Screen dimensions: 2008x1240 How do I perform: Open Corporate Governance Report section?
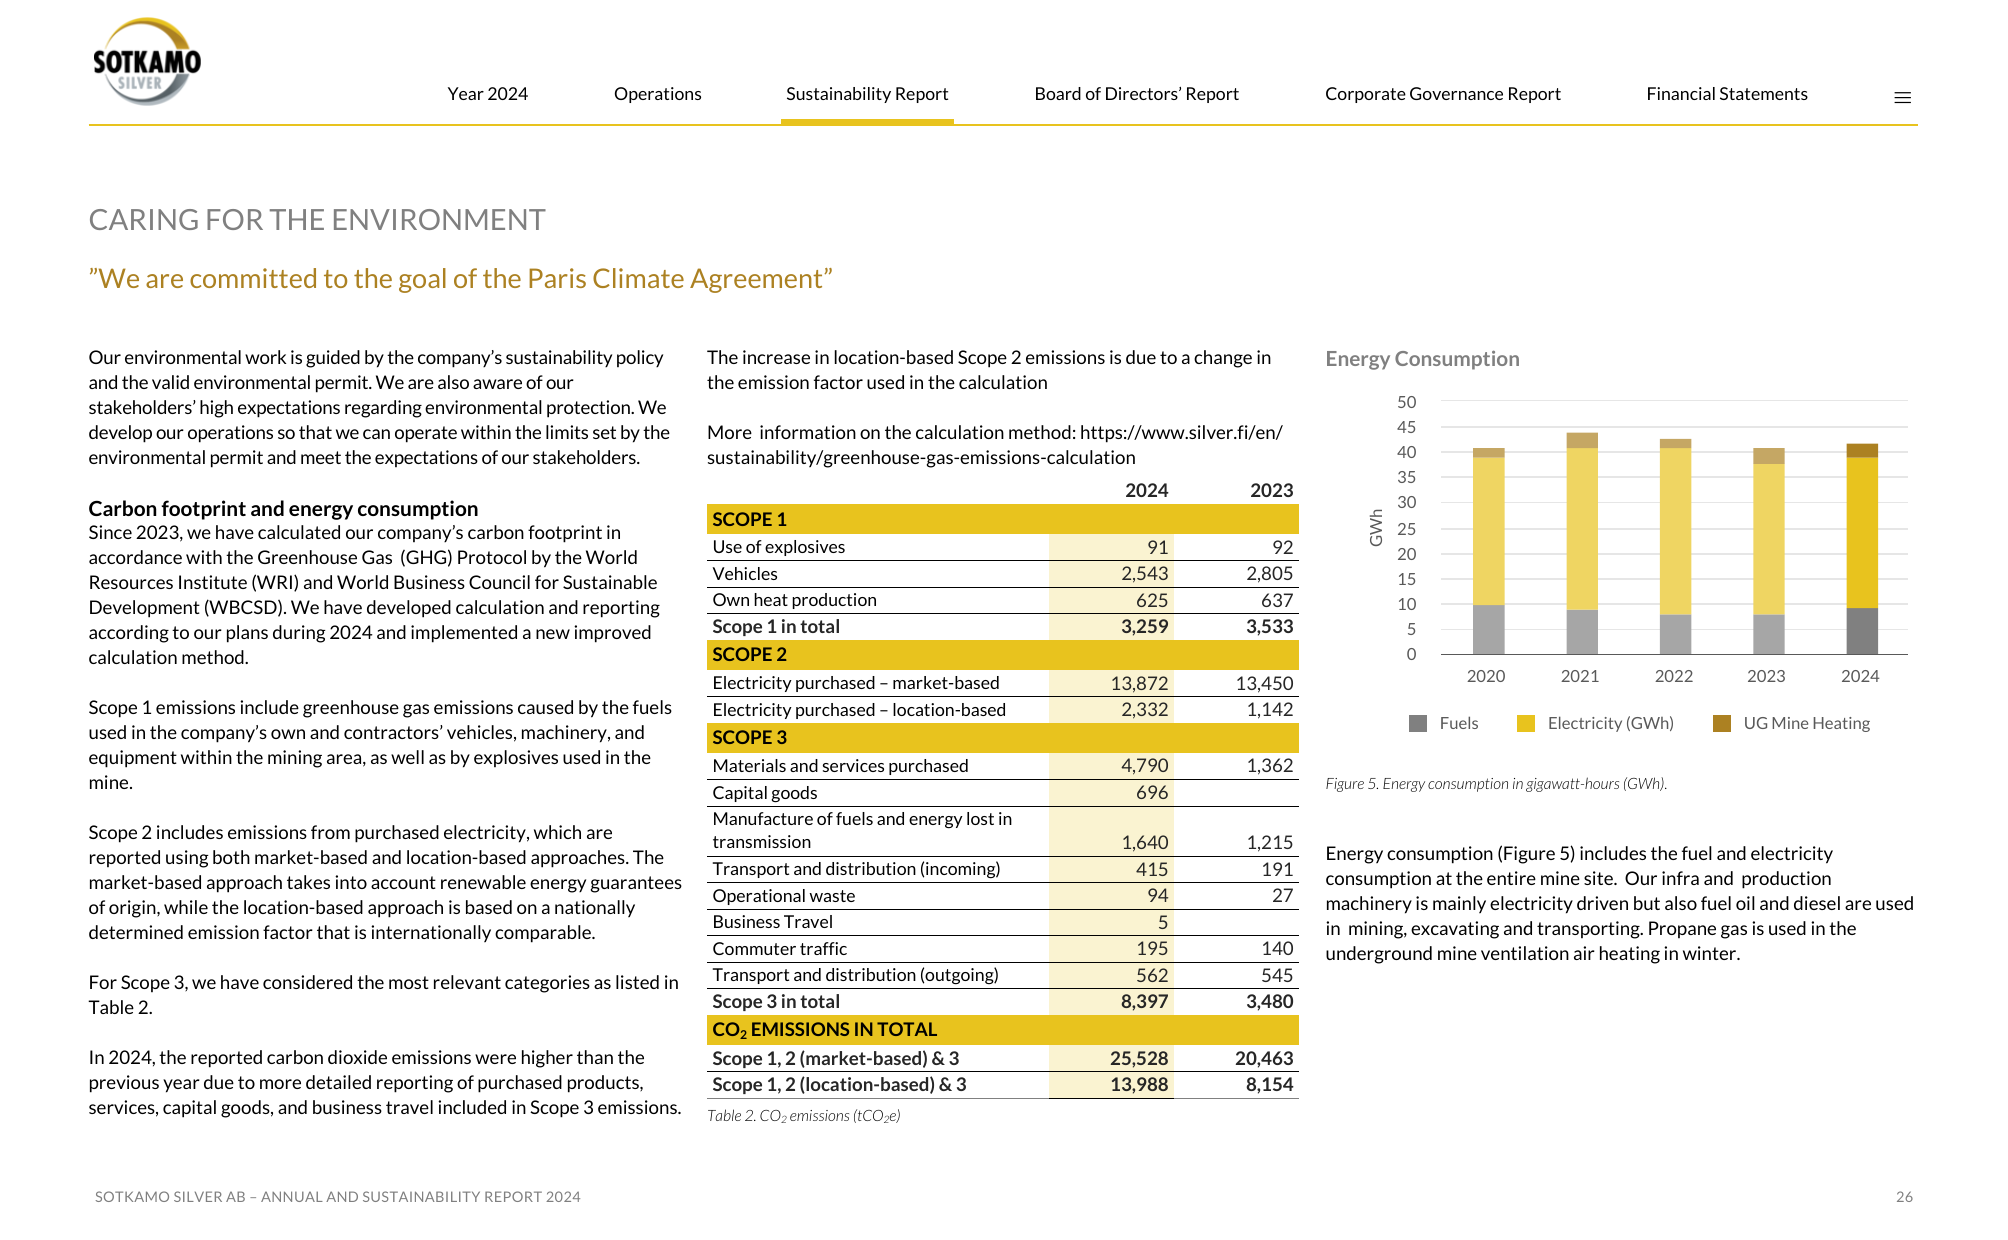point(1442,94)
